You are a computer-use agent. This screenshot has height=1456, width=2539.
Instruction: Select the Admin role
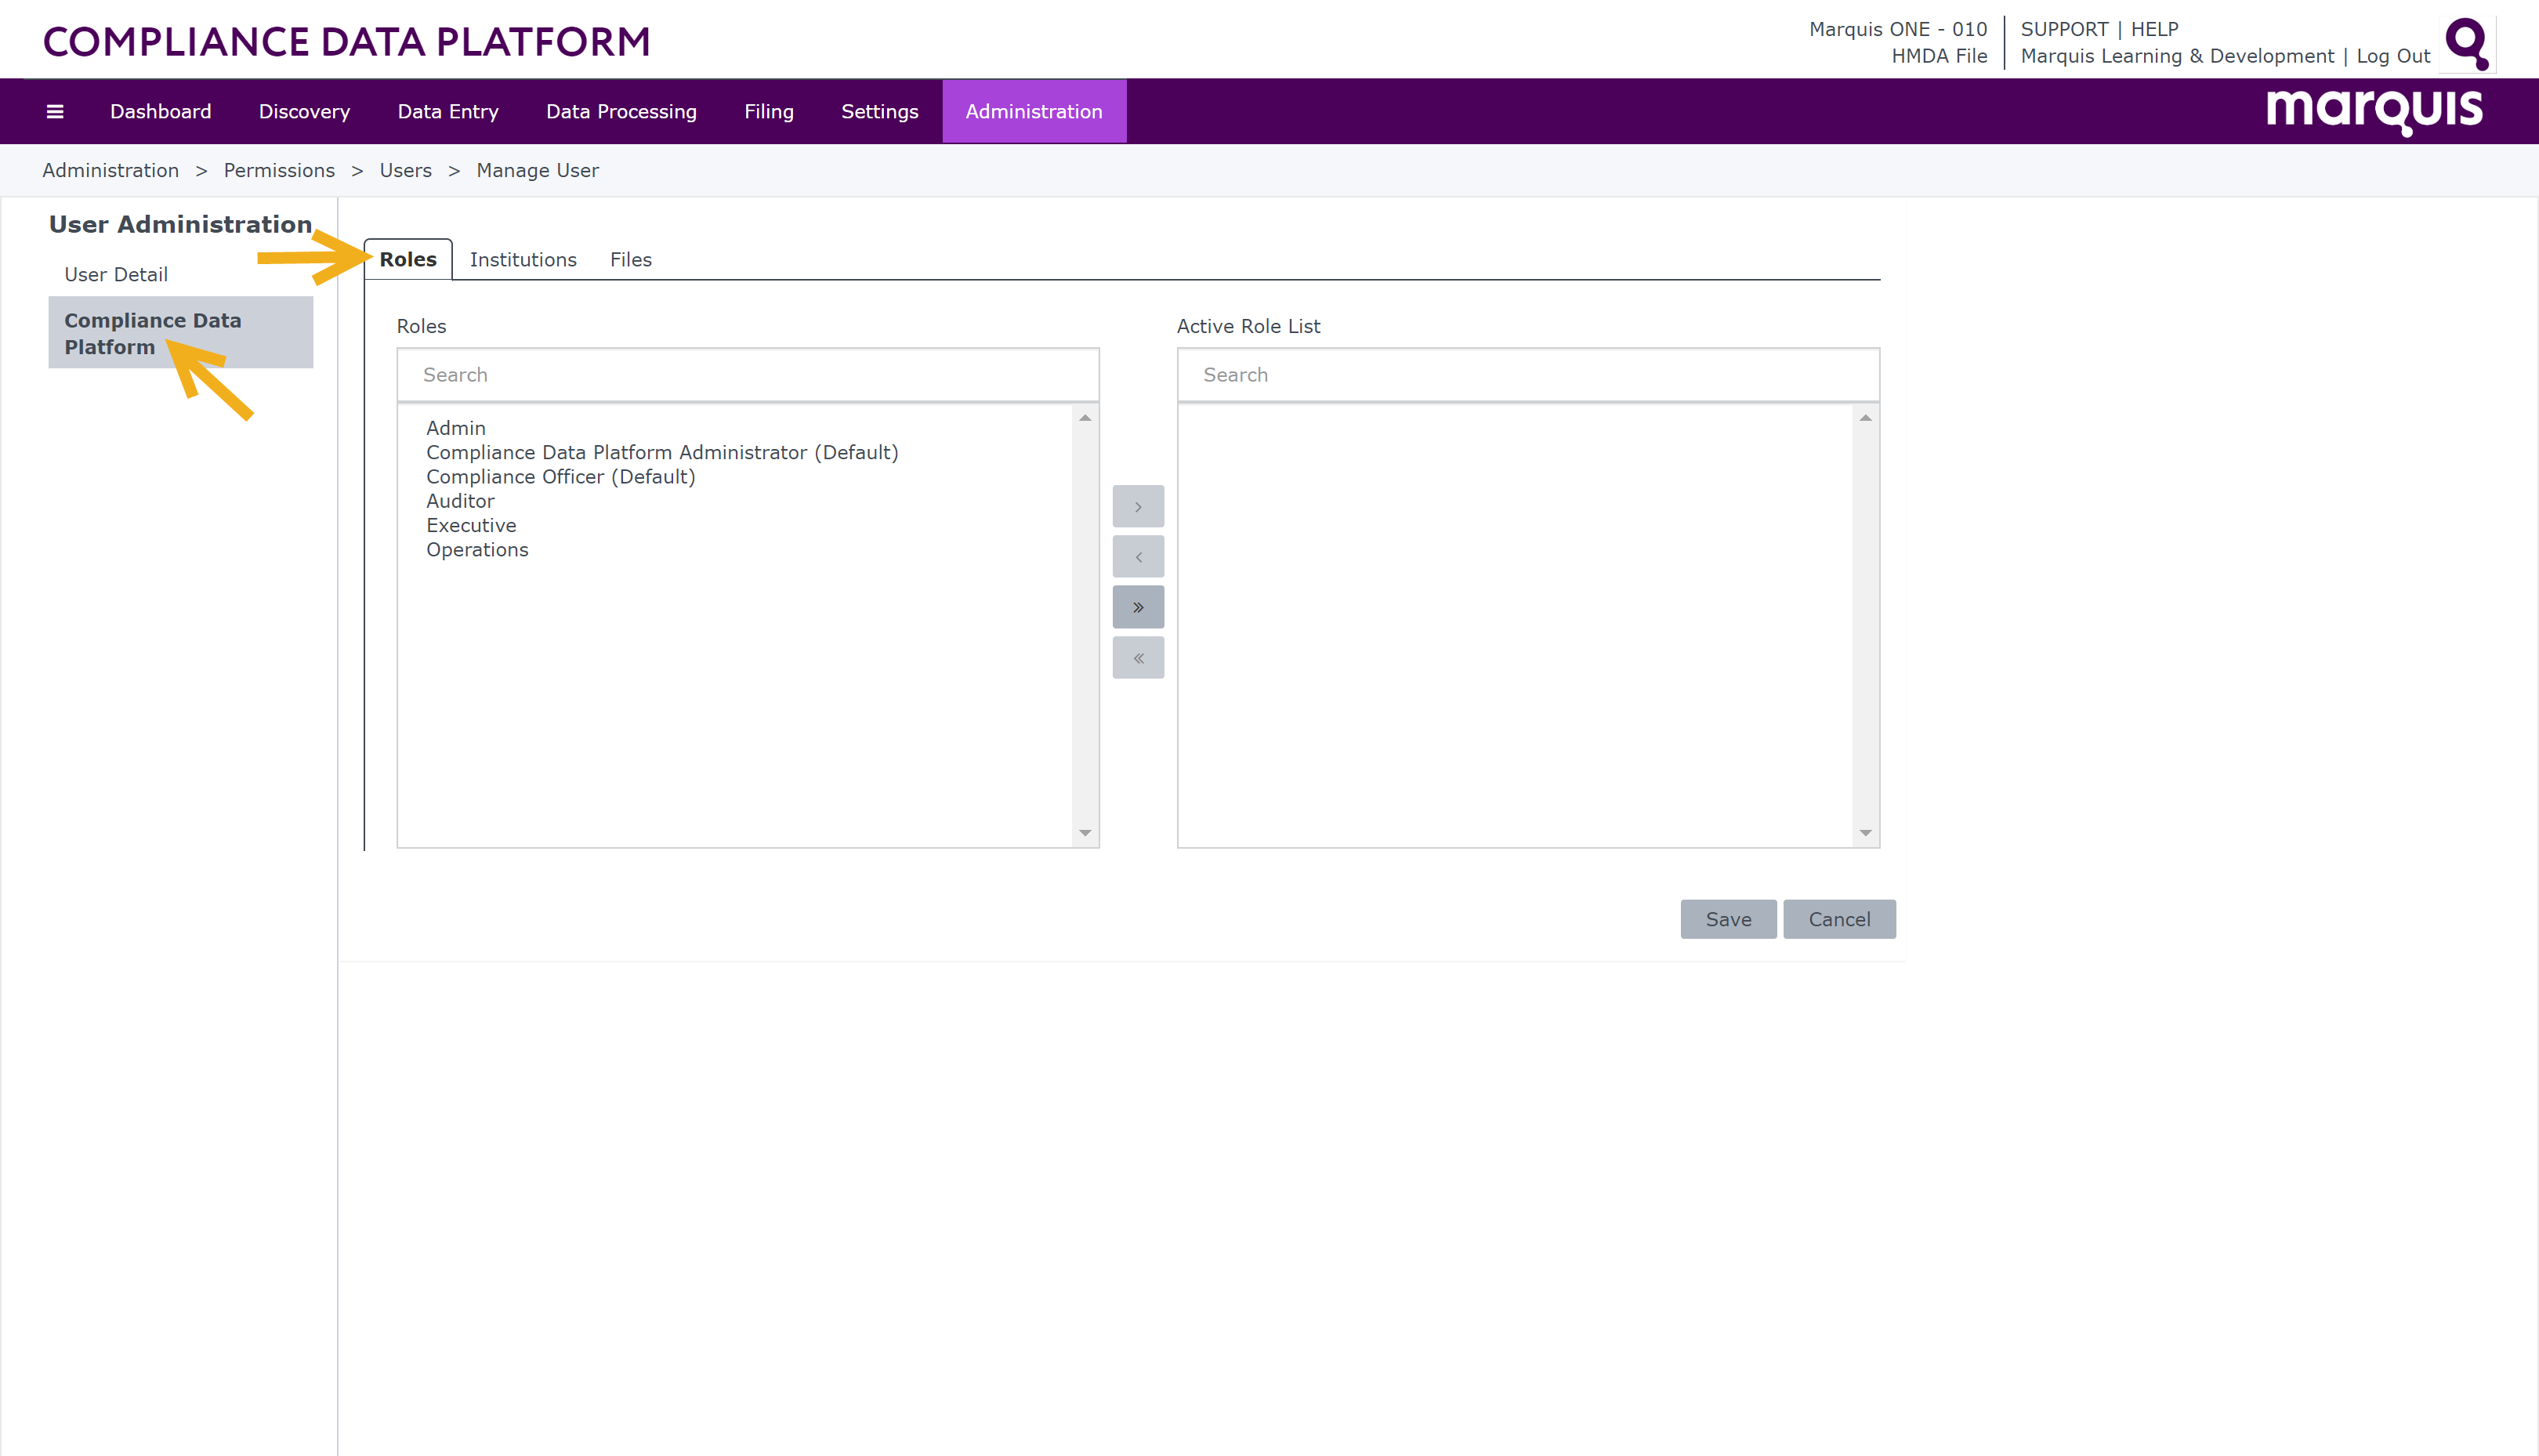(x=456, y=428)
